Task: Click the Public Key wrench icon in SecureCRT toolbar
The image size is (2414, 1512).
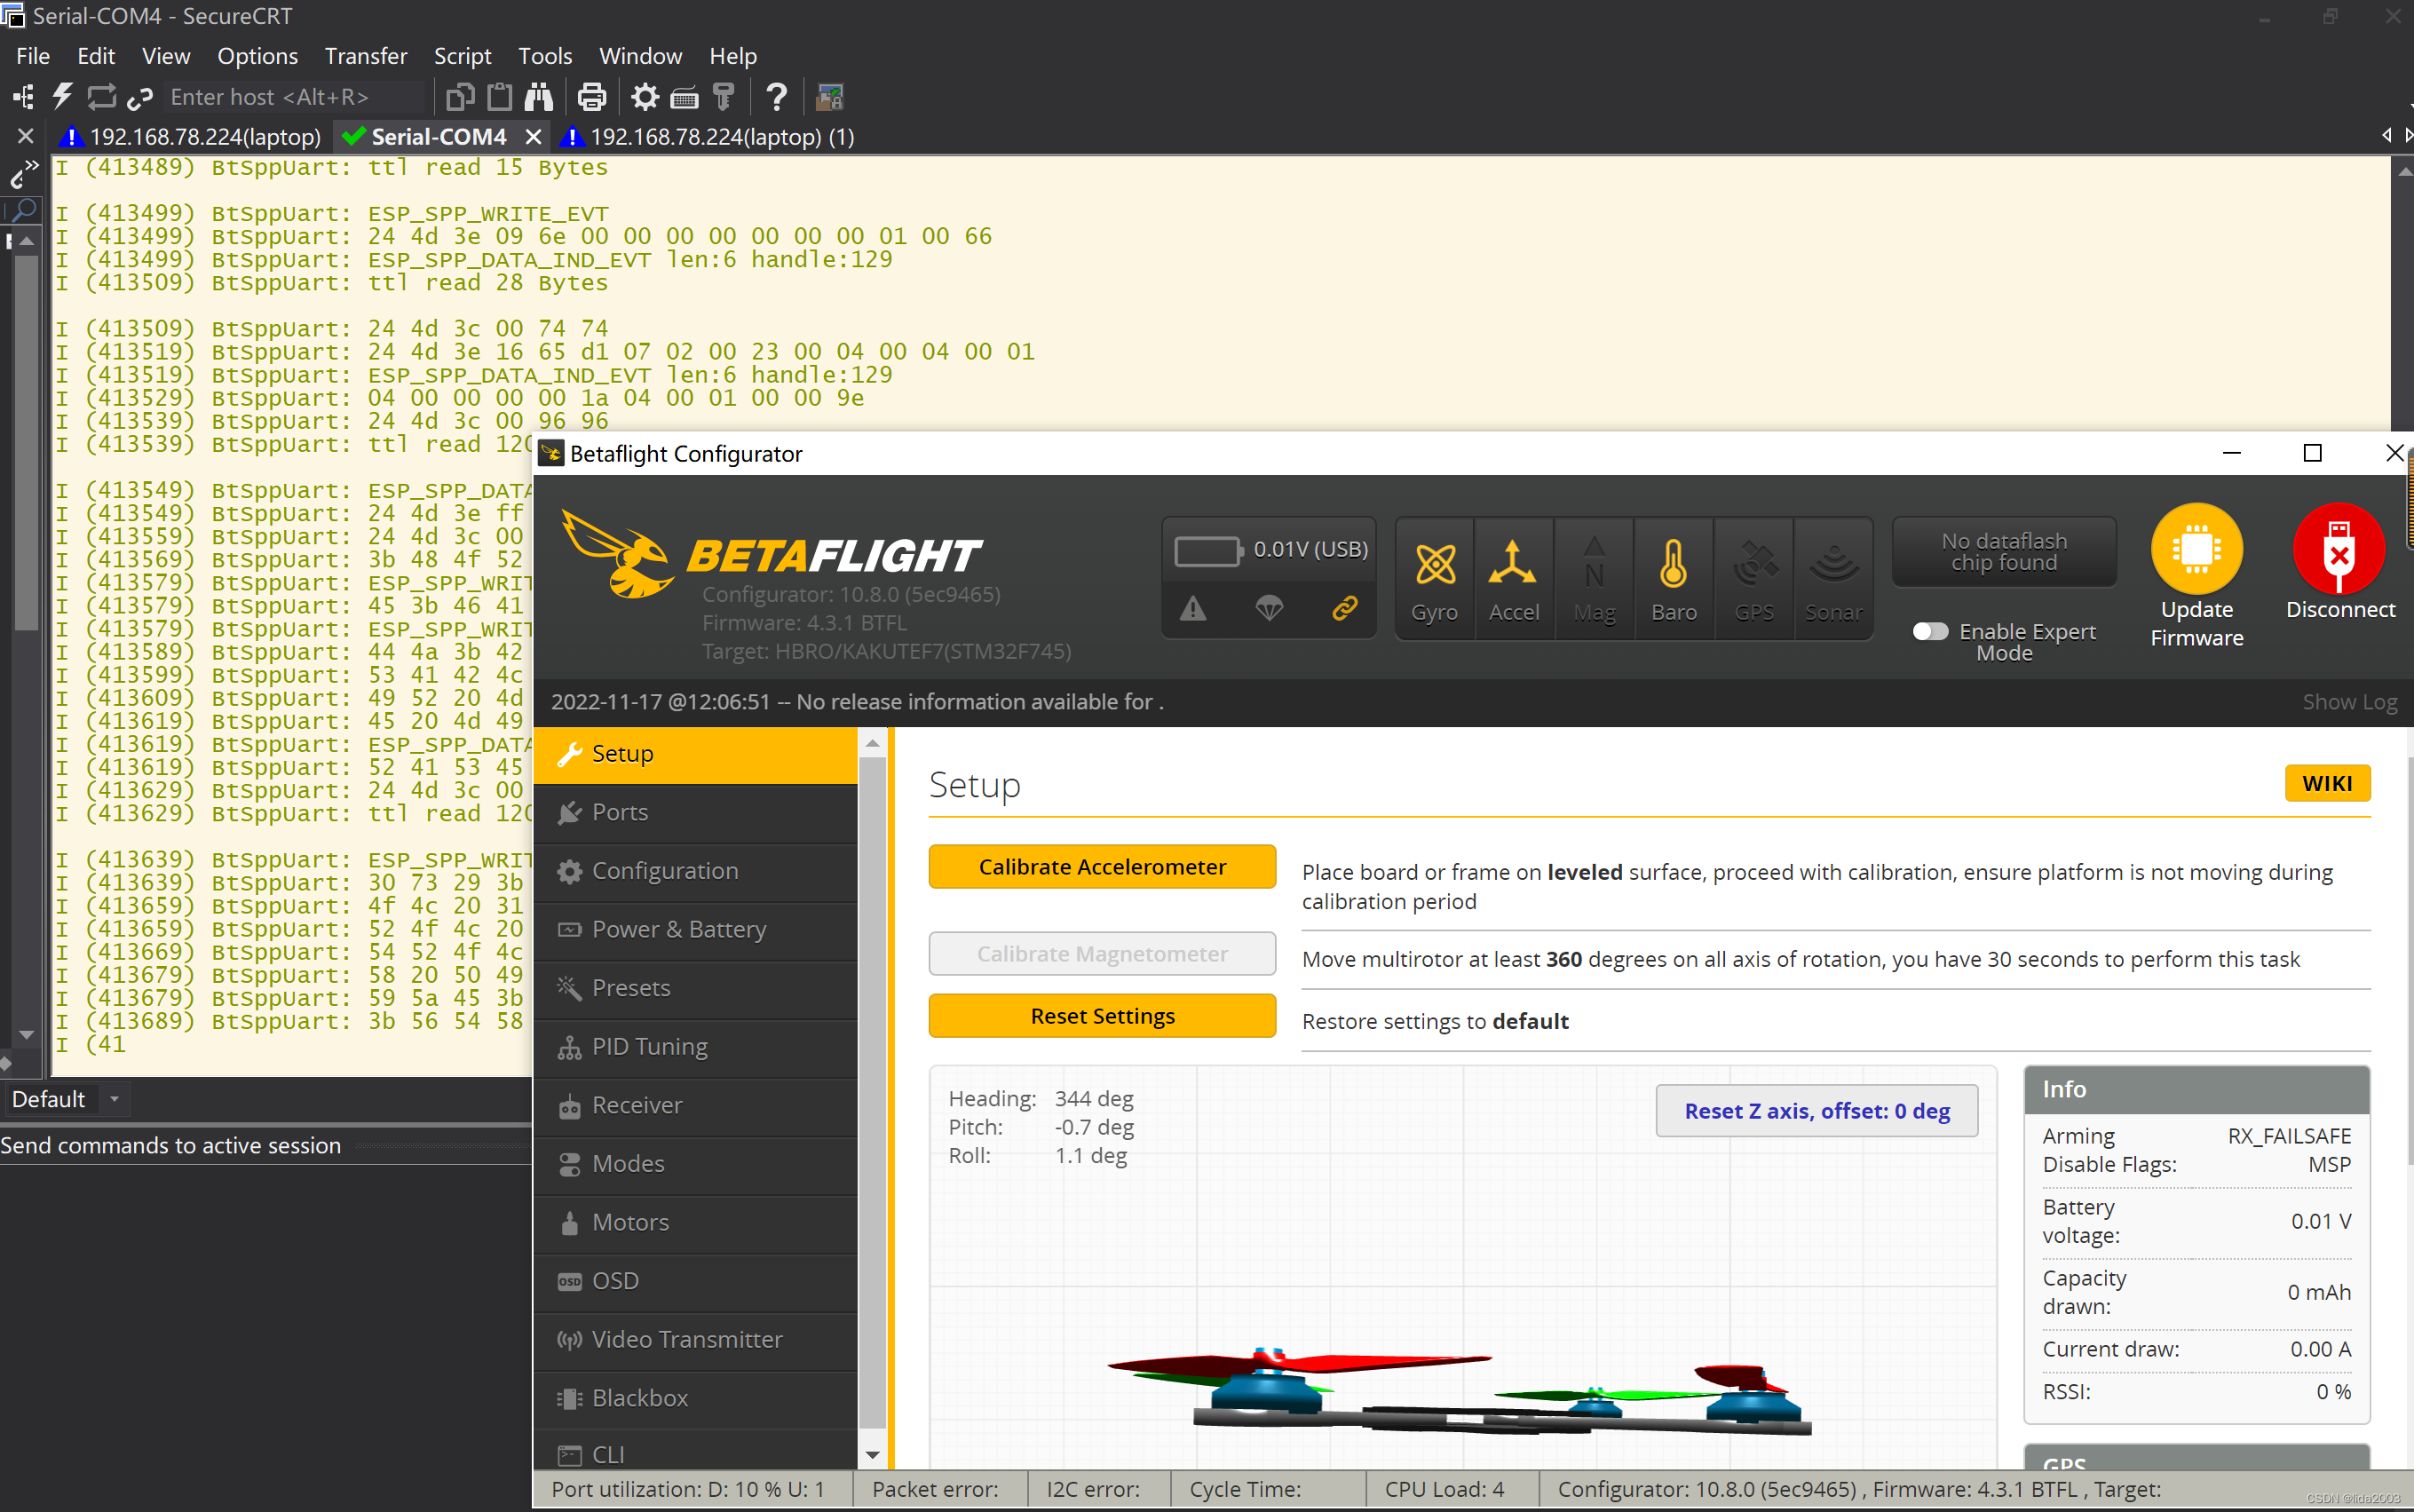Action: coord(723,97)
